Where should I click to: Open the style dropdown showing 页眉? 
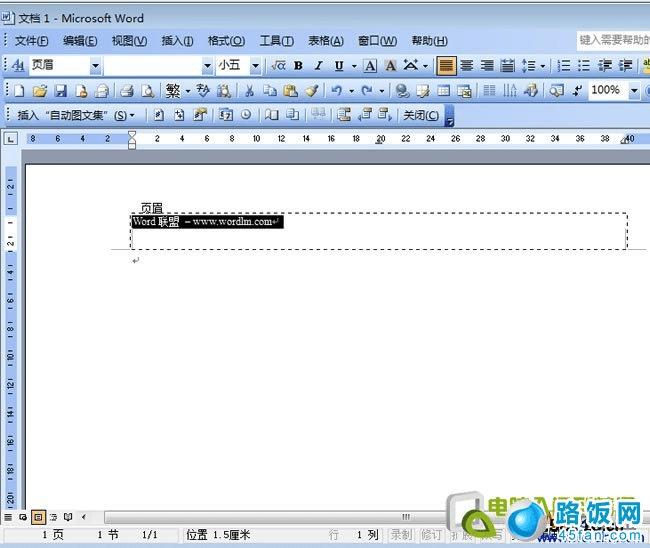[95, 66]
